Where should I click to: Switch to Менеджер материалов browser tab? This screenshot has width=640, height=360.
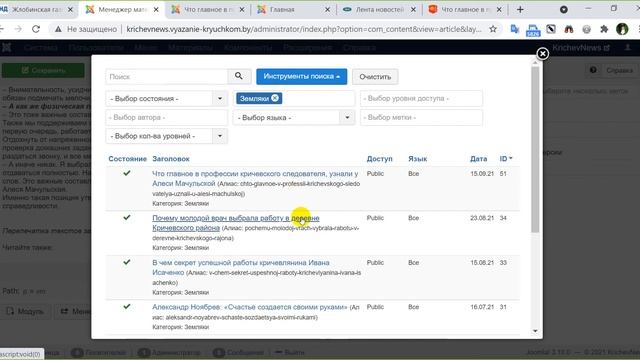click(x=122, y=9)
